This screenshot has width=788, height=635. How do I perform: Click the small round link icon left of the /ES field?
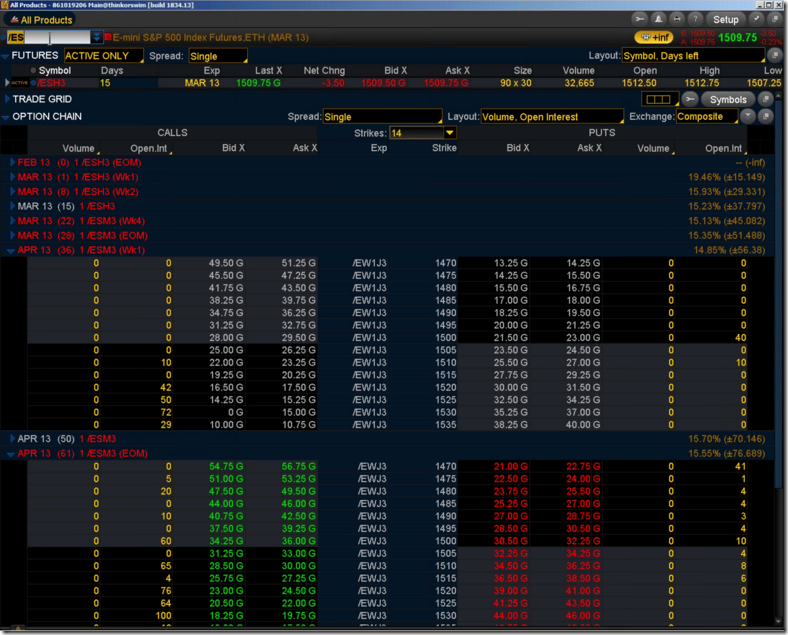tap(4, 38)
